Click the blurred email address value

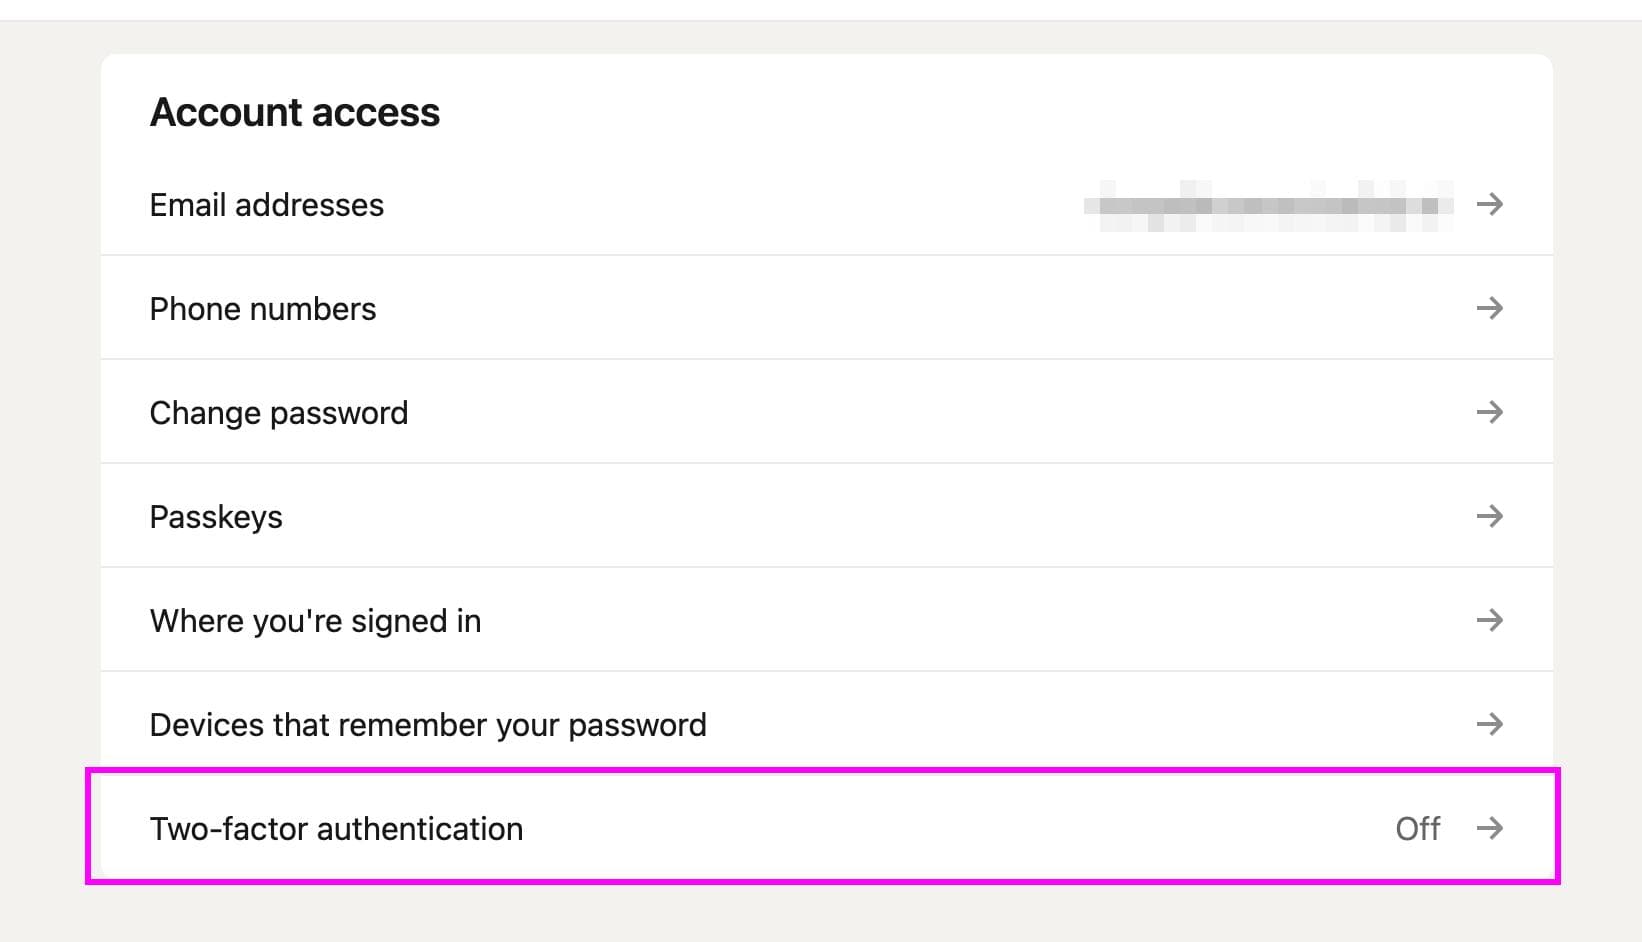tap(1270, 203)
